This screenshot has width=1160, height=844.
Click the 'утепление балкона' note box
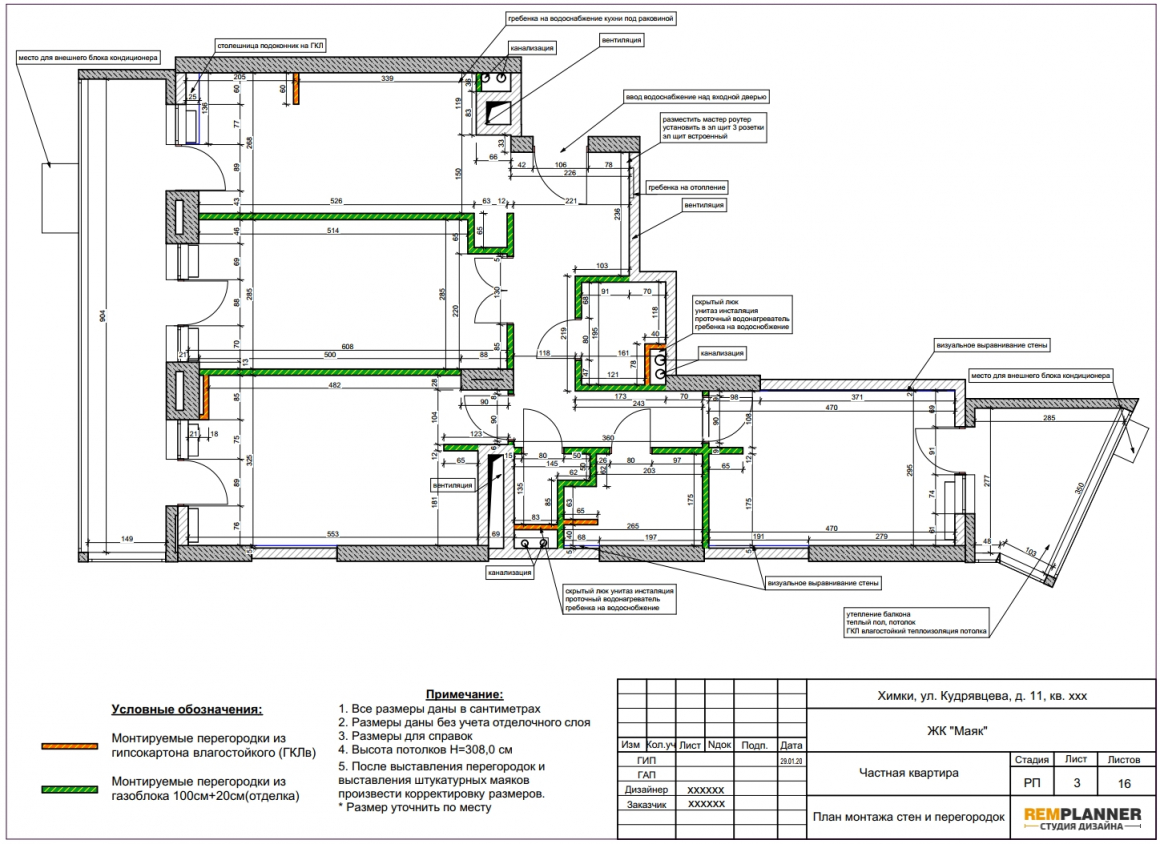point(917,623)
